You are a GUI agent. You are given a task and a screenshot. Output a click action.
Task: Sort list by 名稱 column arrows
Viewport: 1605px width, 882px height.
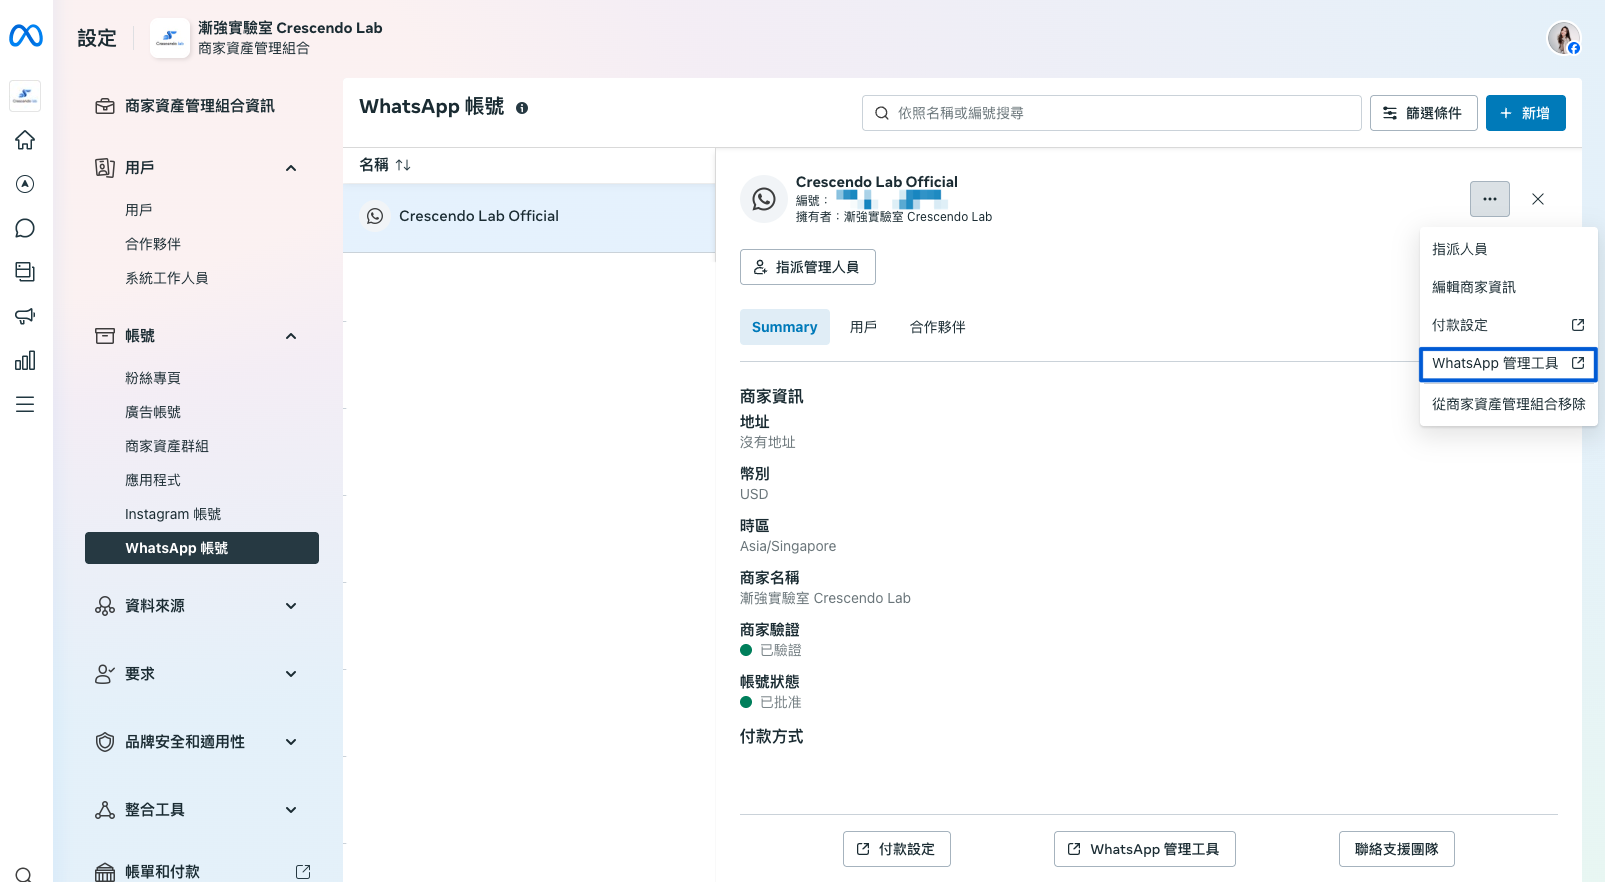403,165
